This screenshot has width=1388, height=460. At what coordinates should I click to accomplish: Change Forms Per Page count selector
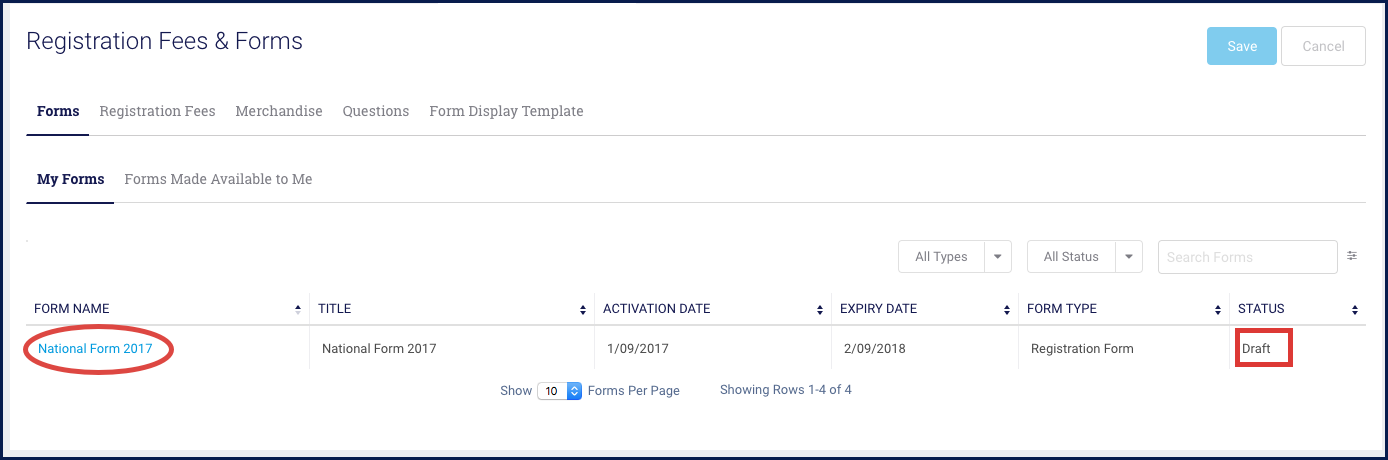(x=560, y=391)
